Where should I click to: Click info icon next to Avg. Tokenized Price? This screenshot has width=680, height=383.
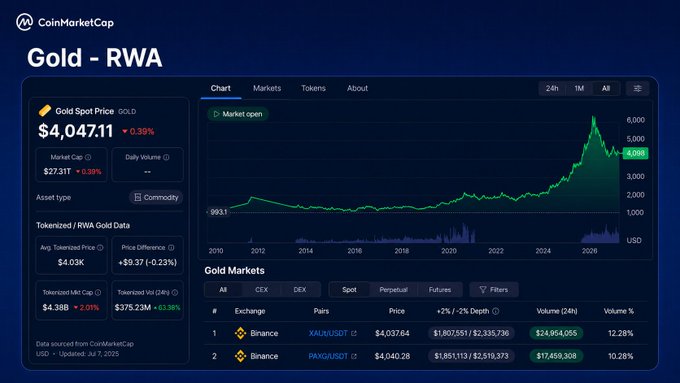[x=100, y=247]
